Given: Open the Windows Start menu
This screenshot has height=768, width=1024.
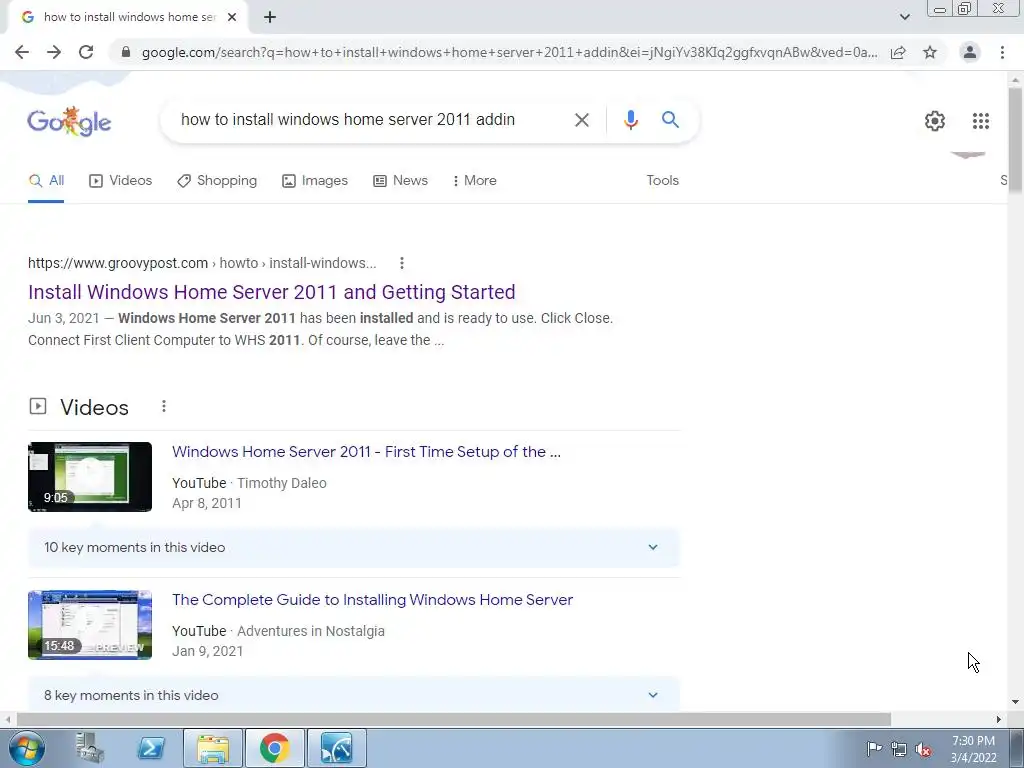Looking at the screenshot, I should 27,748.
